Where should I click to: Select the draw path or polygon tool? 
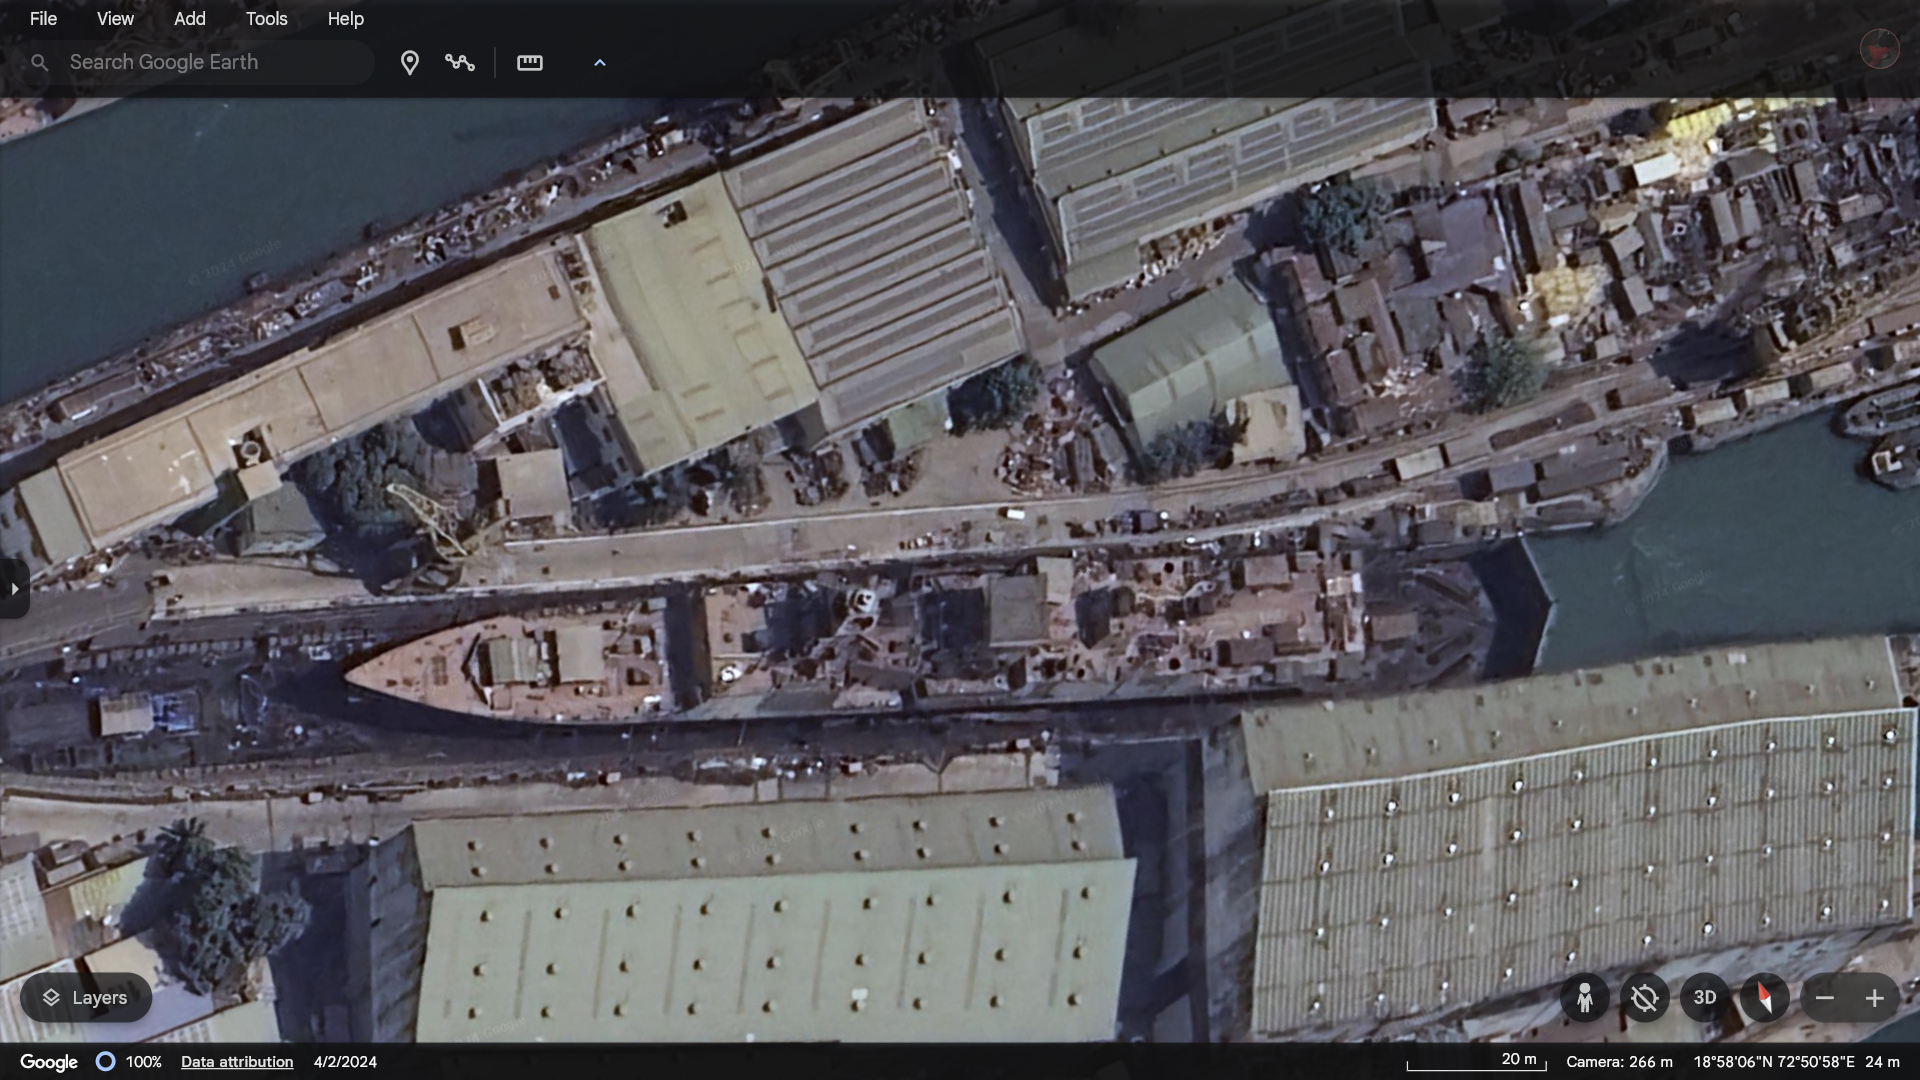(460, 63)
